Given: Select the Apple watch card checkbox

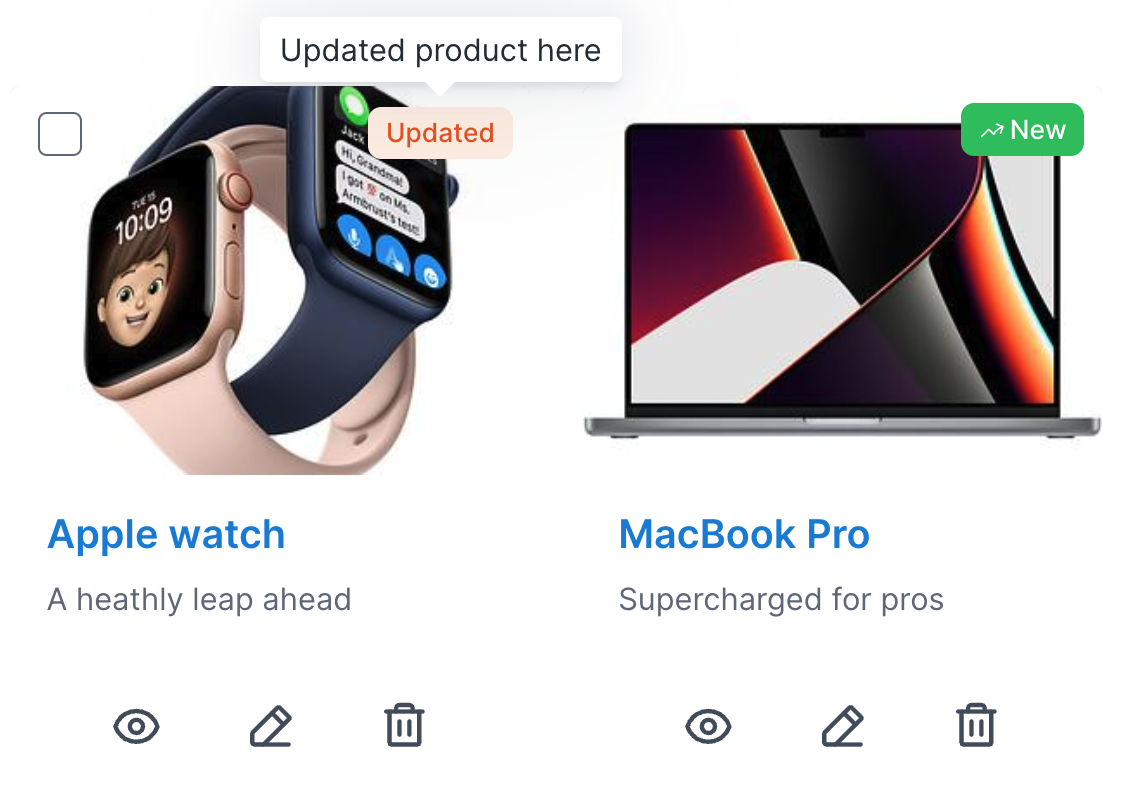Looking at the screenshot, I should point(60,134).
